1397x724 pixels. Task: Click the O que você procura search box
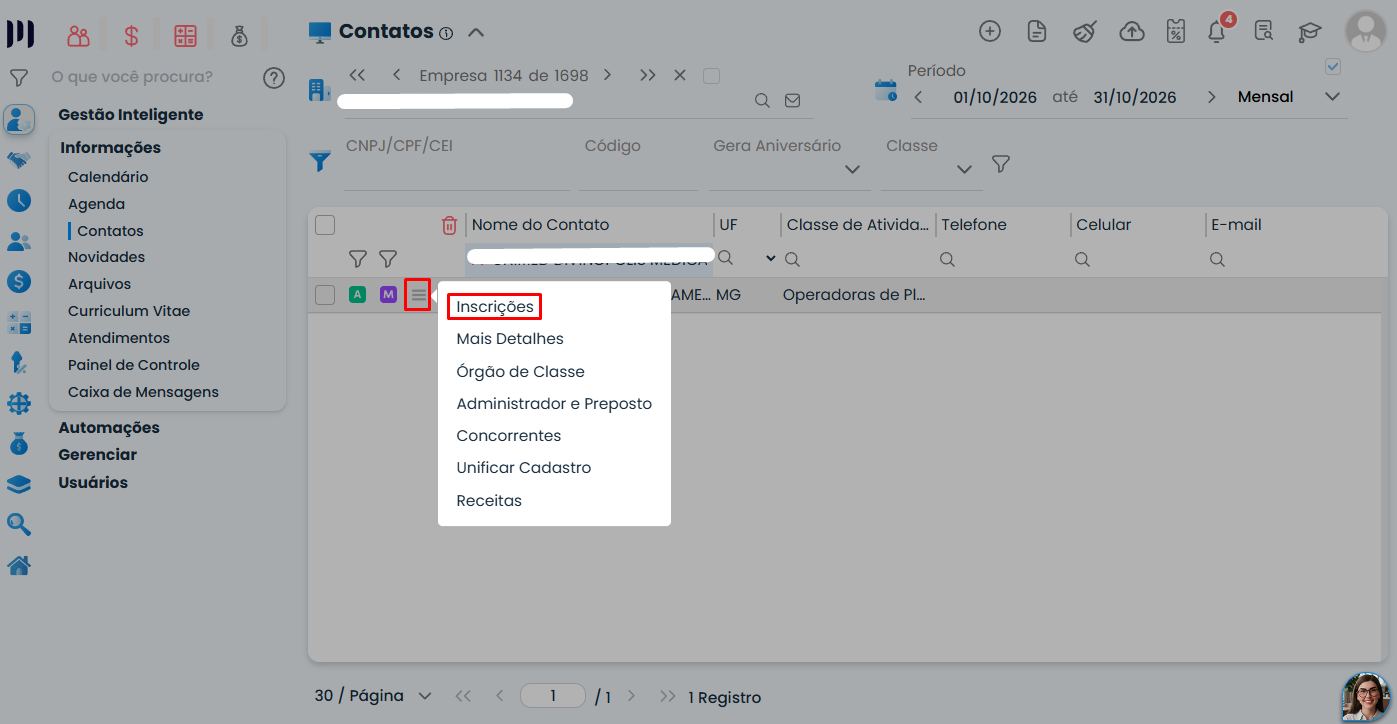pos(132,77)
